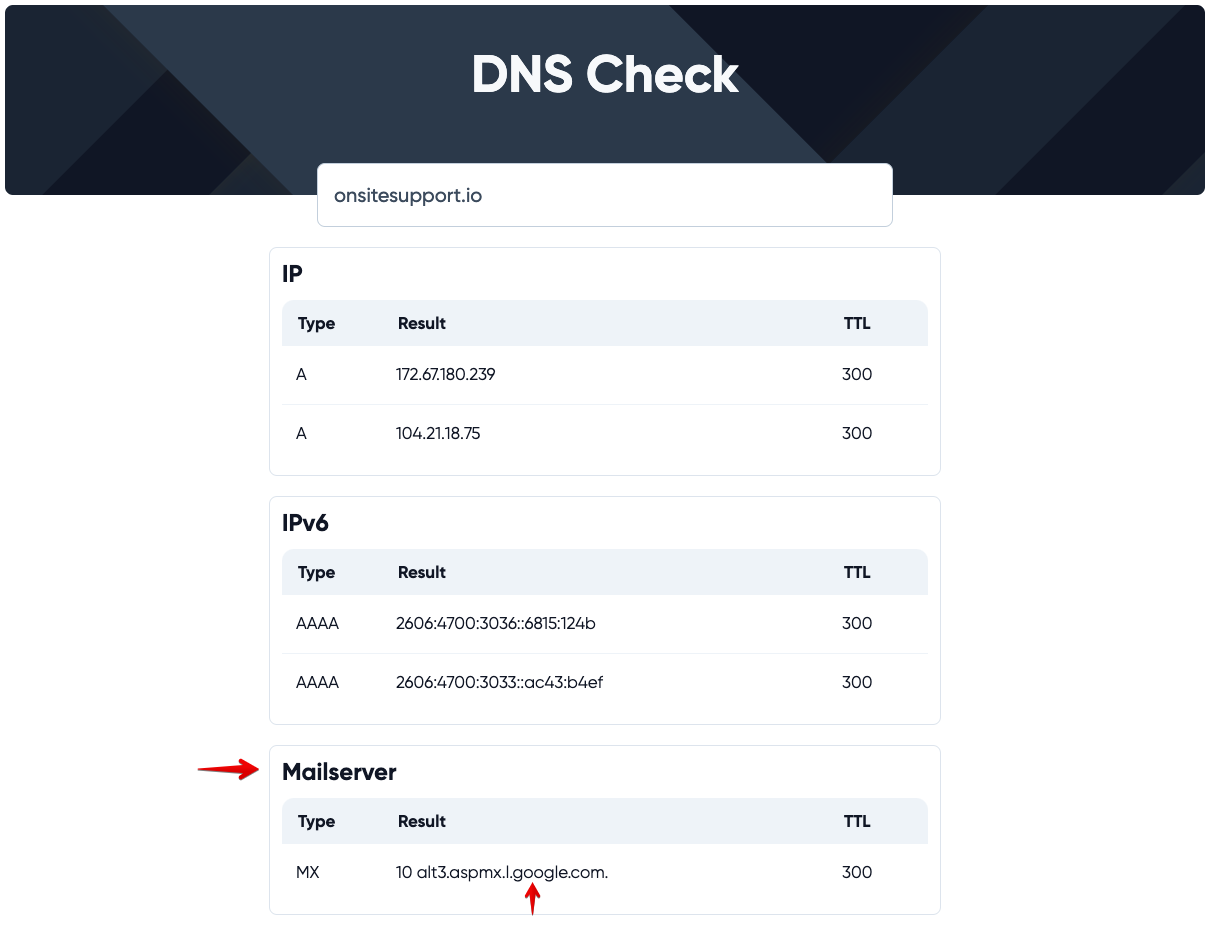Image resolution: width=1210 pixels, height=933 pixels.
Task: Click the Type column header in IP table
Action: [316, 323]
